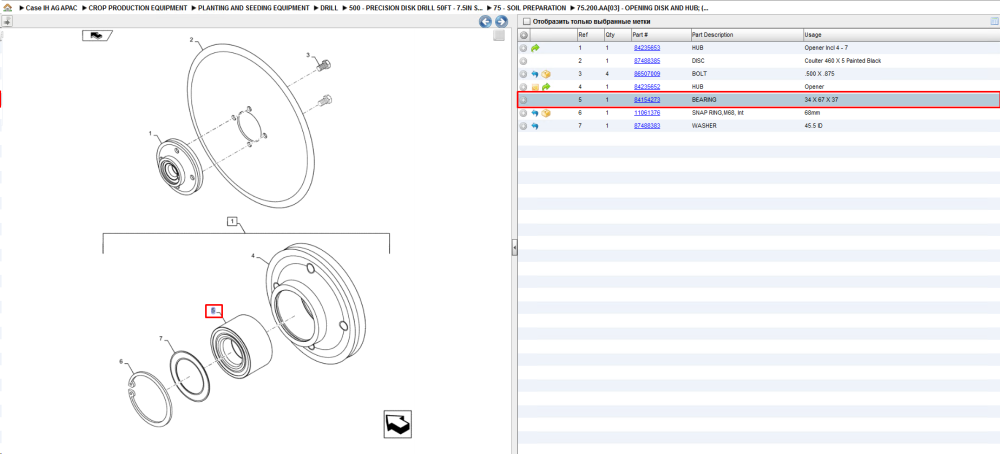1000x454 pixels.
Task: Toggle the selection circle for the SNAP RING row
Action: (x=524, y=113)
